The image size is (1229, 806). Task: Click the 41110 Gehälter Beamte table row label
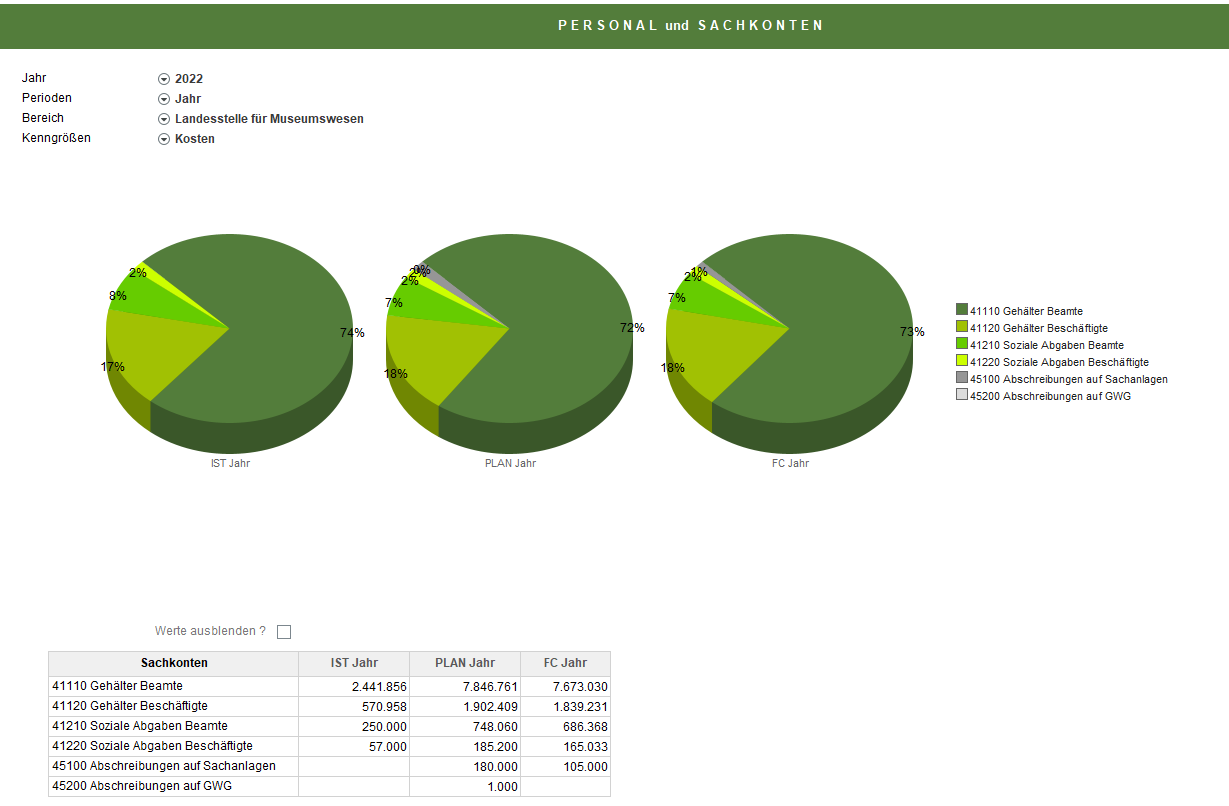click(117, 686)
